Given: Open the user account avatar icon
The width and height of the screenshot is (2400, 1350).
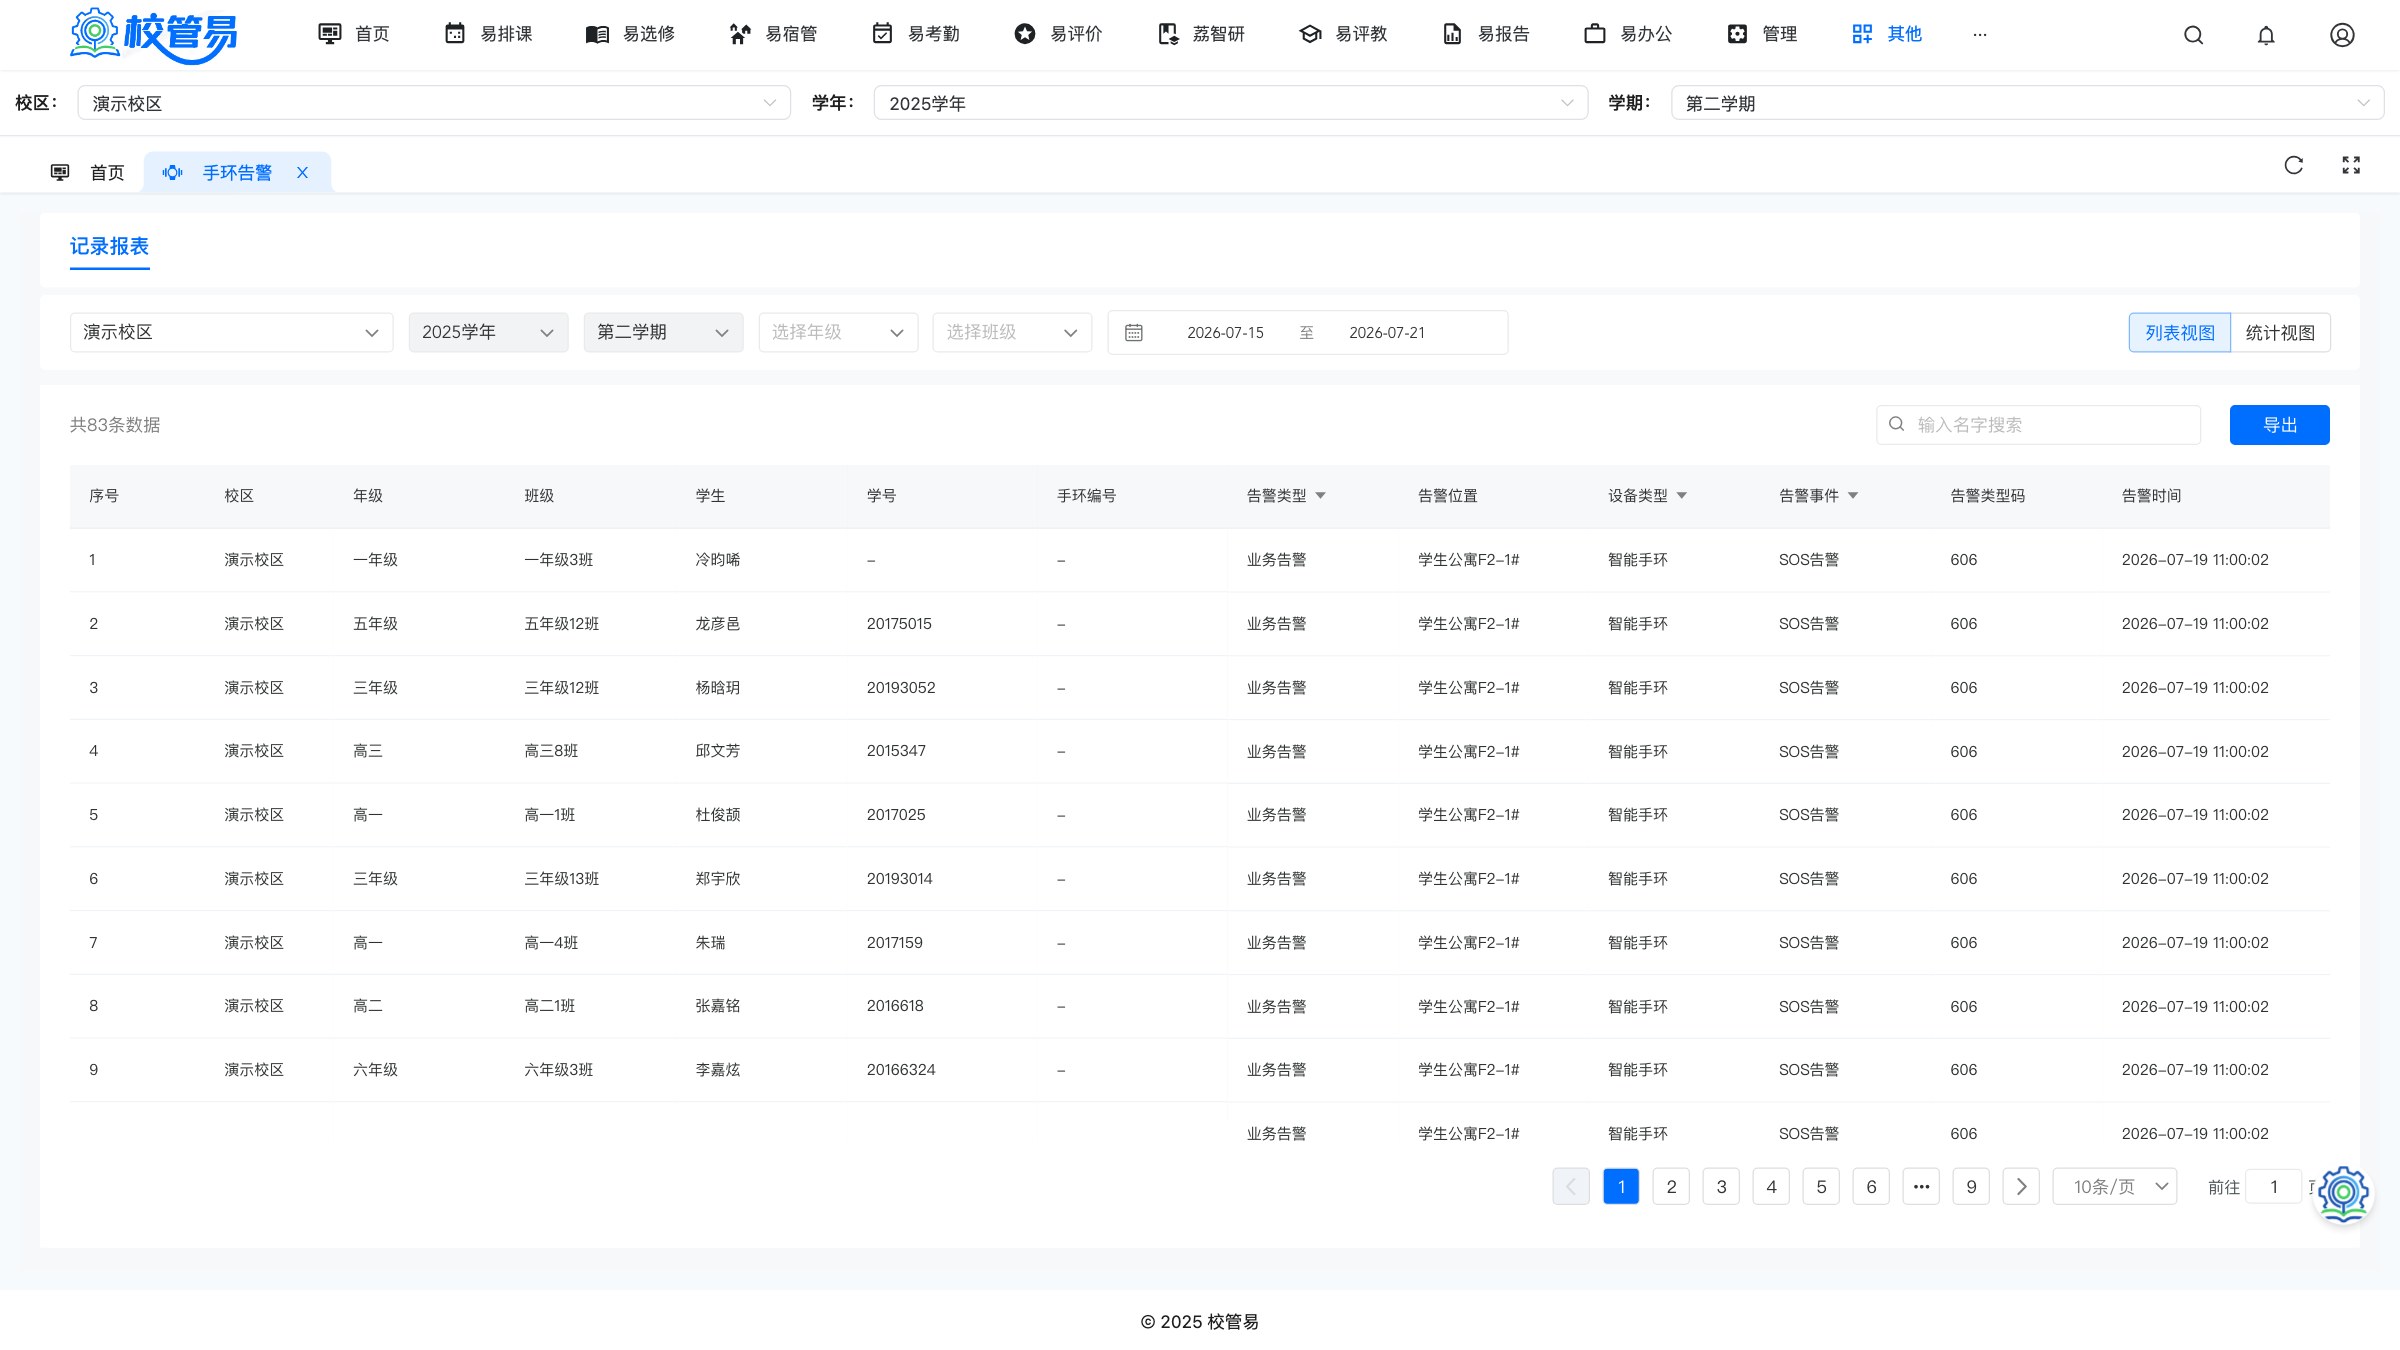Looking at the screenshot, I should click(2342, 35).
